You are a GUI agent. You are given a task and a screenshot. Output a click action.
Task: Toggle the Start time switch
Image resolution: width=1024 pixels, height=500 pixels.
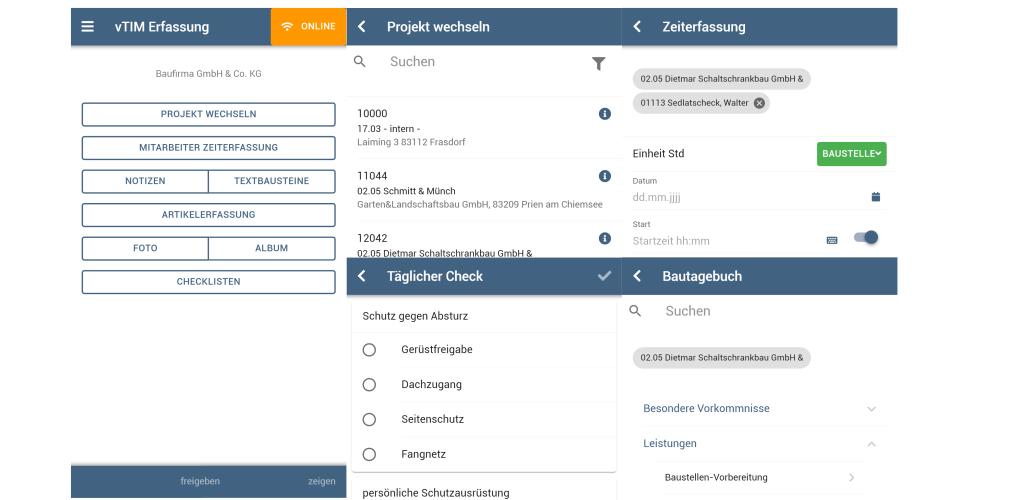click(x=866, y=238)
